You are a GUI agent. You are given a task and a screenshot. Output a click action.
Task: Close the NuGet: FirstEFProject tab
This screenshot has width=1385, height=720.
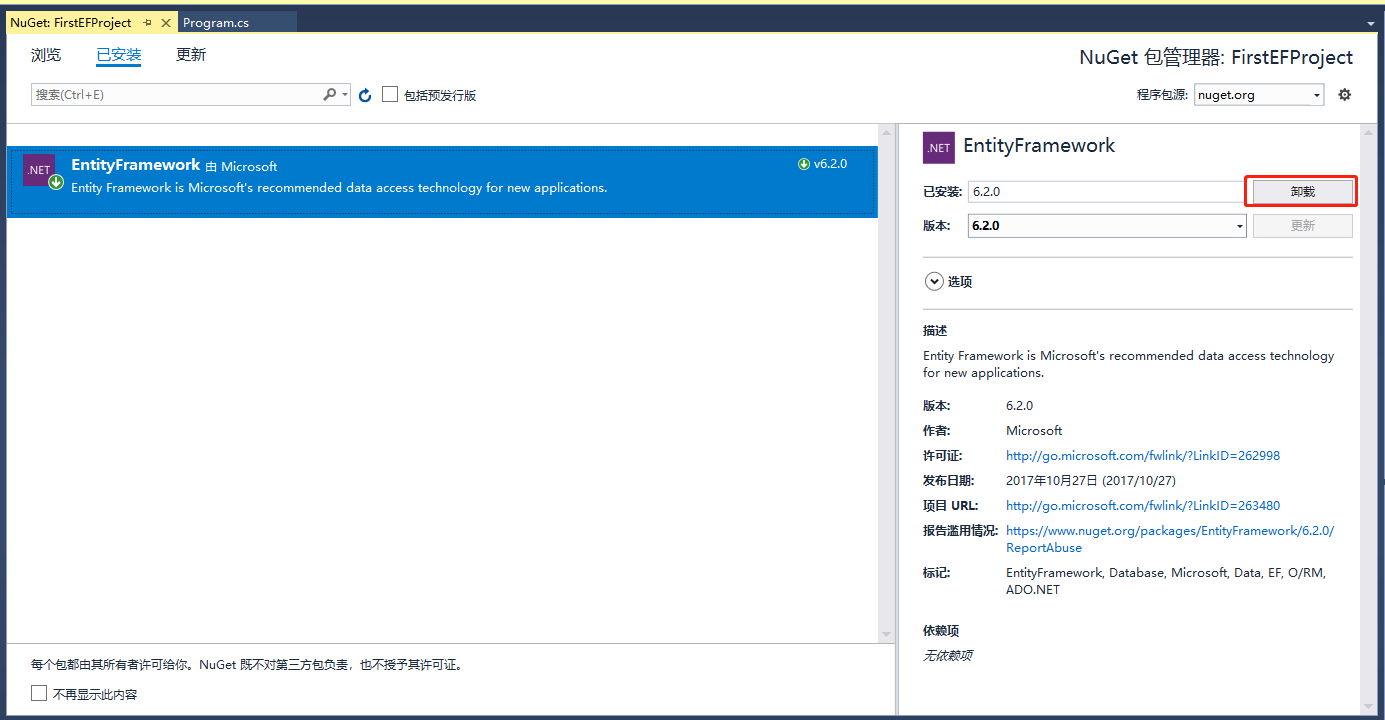click(x=166, y=22)
